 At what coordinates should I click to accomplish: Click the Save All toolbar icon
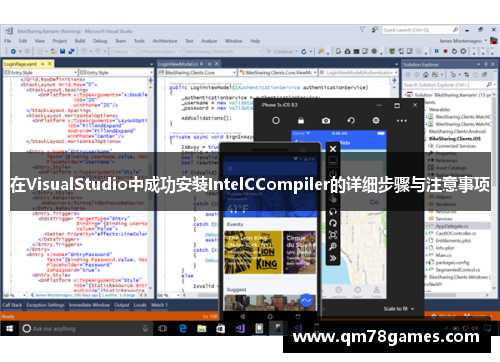[71, 51]
